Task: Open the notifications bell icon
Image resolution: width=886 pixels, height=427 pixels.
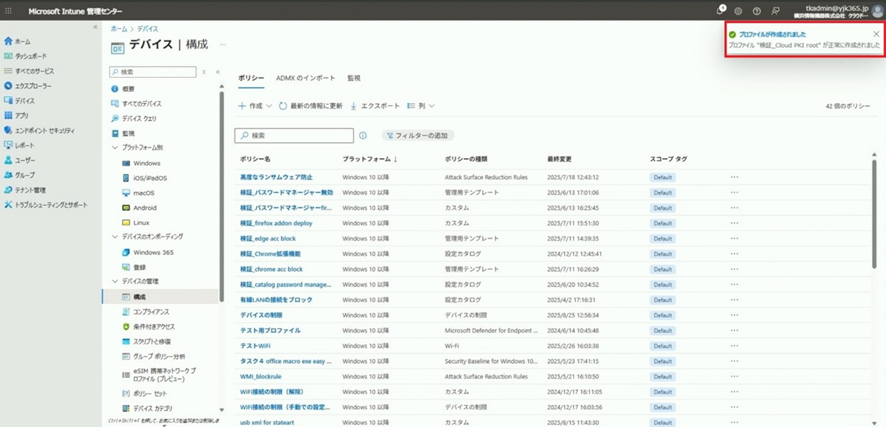Action: tap(722, 10)
